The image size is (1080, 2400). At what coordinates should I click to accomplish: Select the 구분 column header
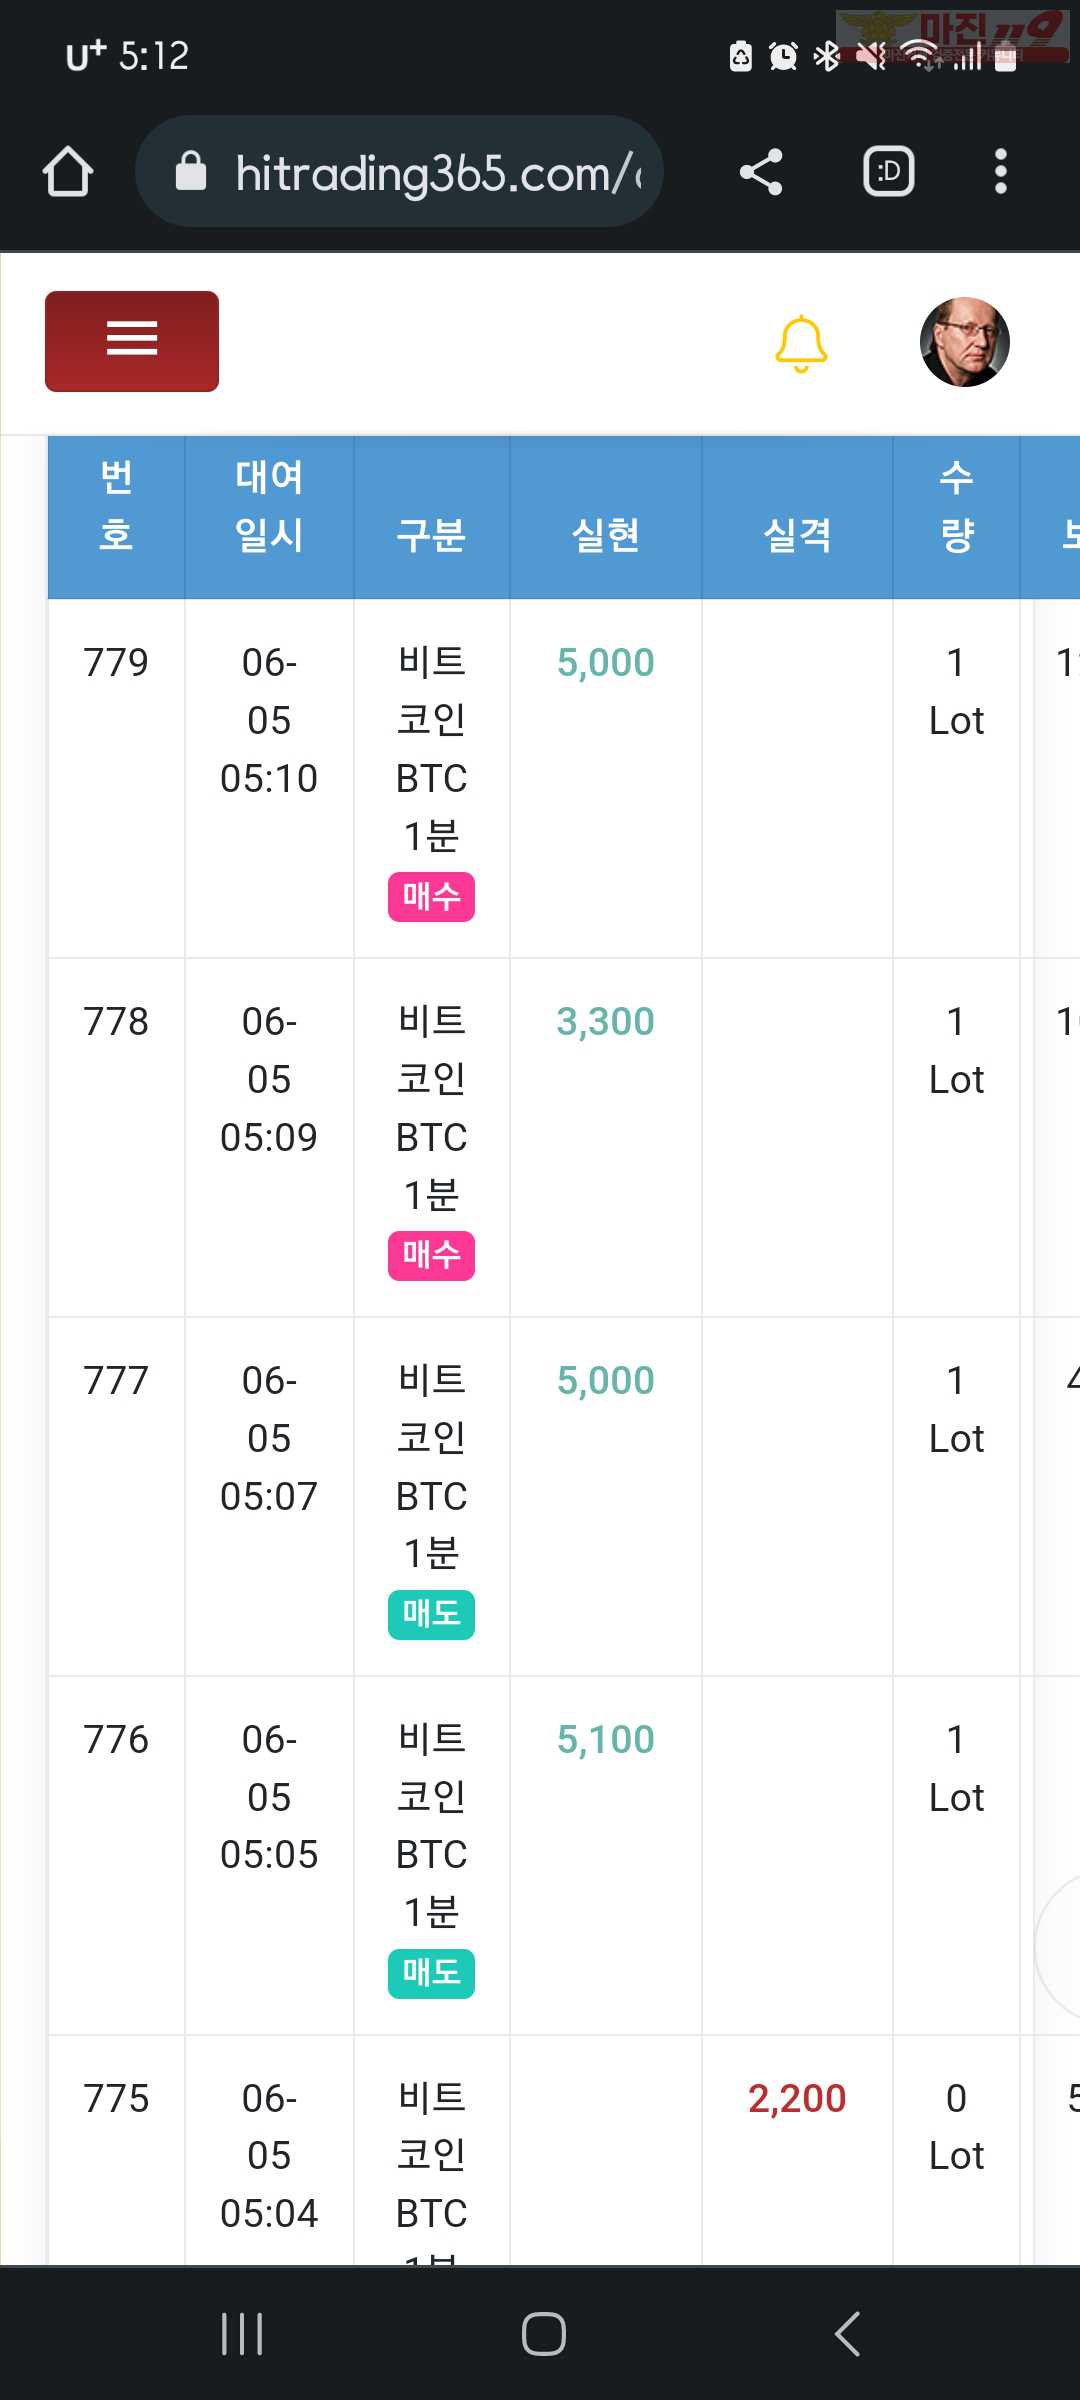[x=431, y=535]
